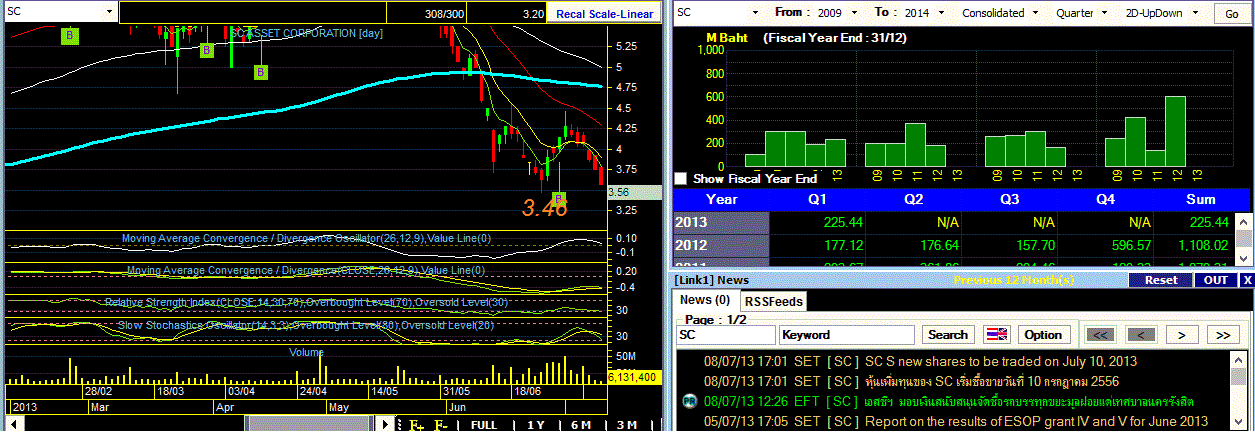The image size is (1255, 434).
Task: Set chart range to 6 M
Action: point(581,425)
